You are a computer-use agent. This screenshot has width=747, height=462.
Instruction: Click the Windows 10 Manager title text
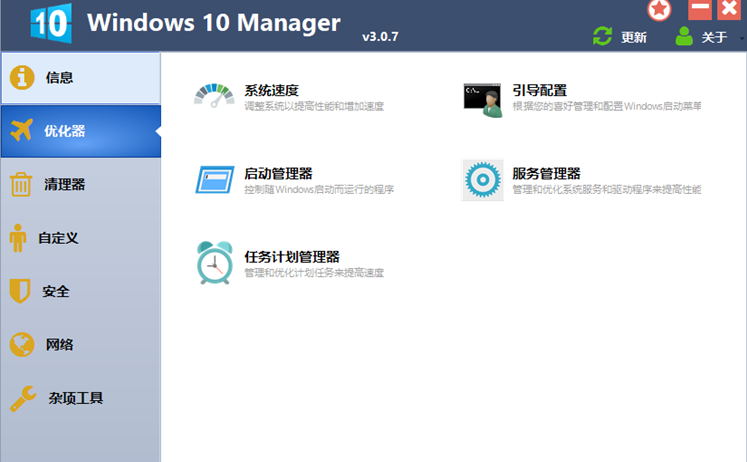[x=213, y=22]
